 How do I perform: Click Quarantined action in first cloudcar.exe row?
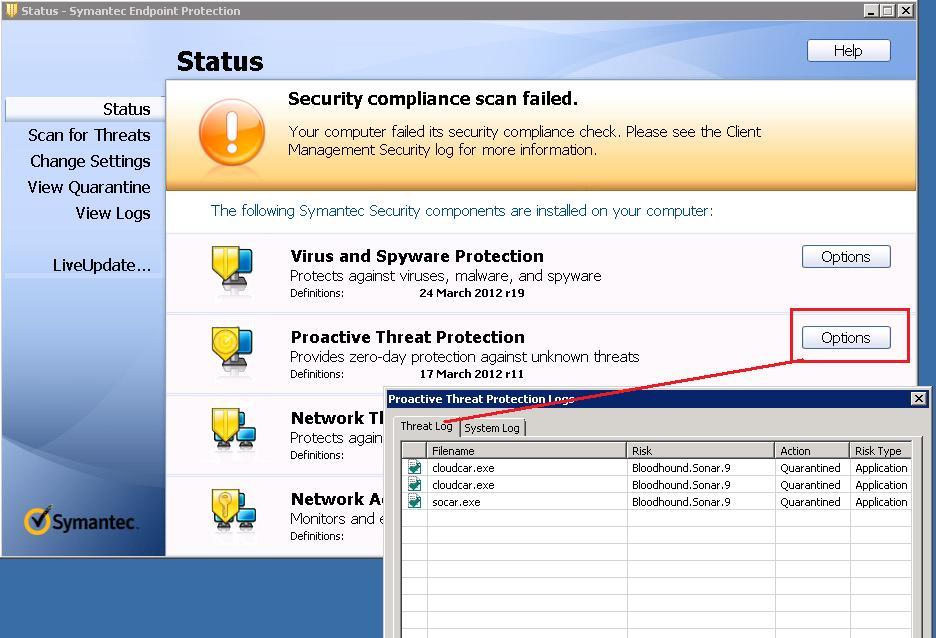coord(810,468)
